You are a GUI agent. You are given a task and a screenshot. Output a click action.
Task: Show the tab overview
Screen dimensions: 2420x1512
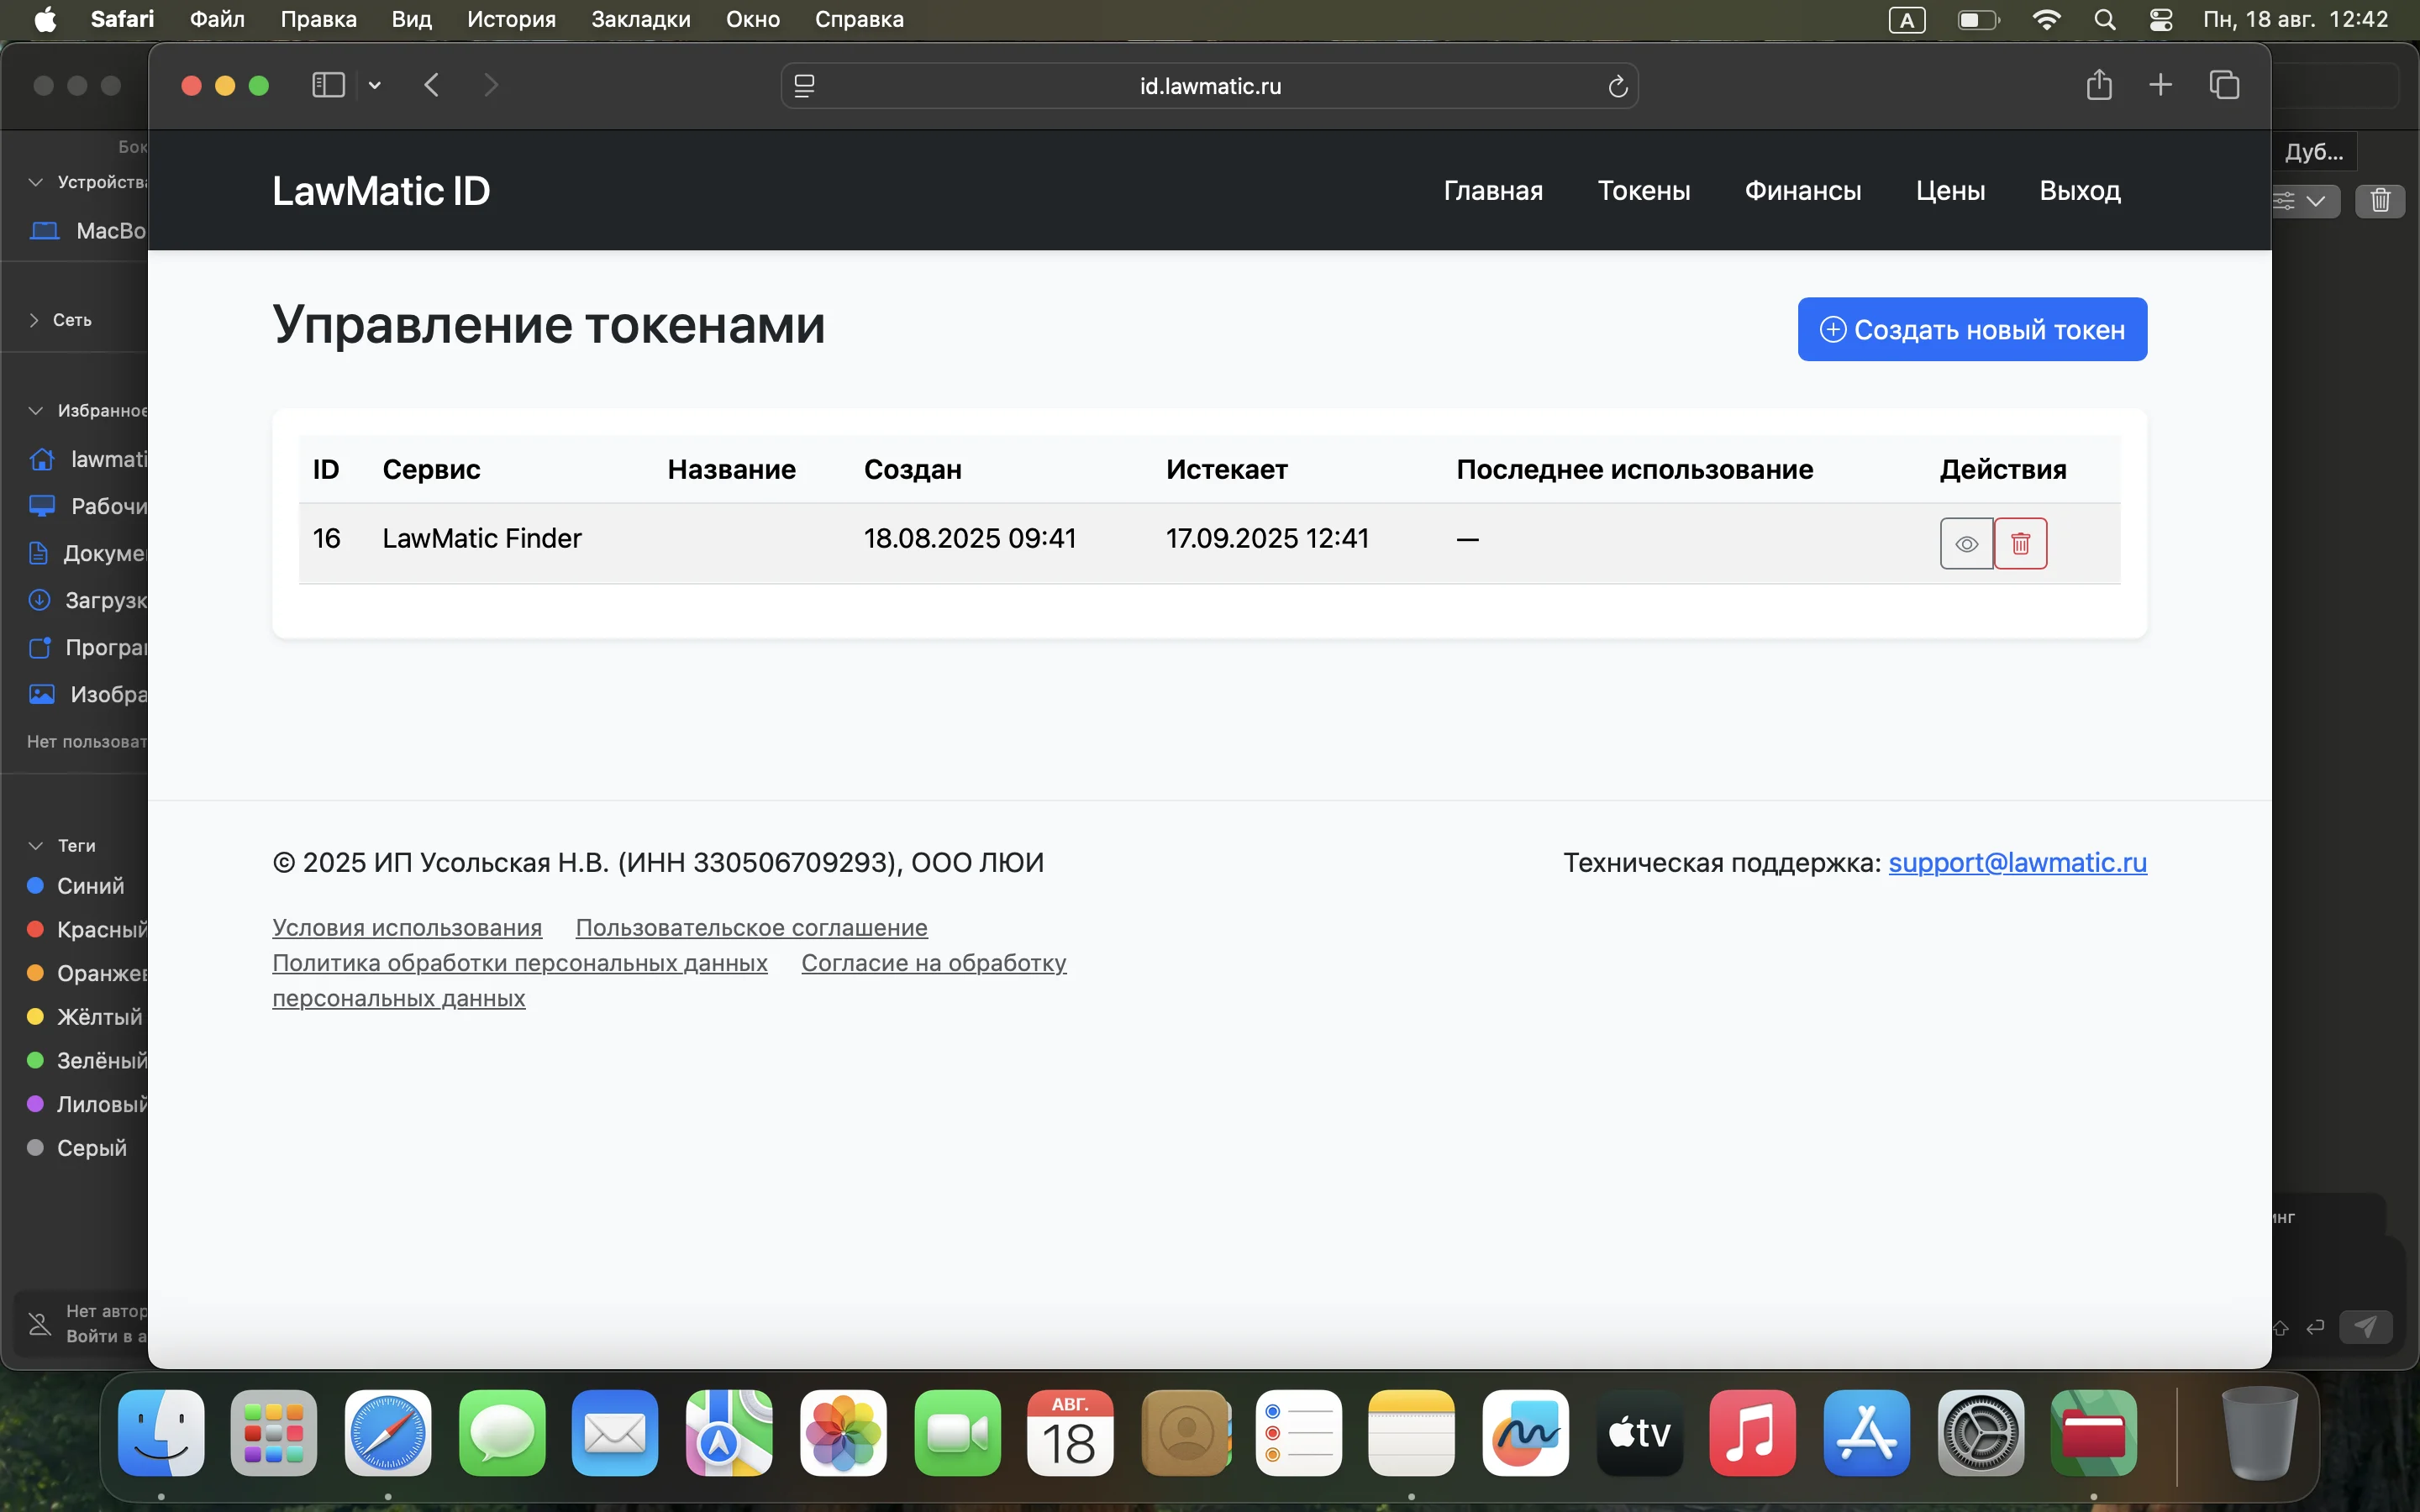pyautogui.click(x=2224, y=85)
